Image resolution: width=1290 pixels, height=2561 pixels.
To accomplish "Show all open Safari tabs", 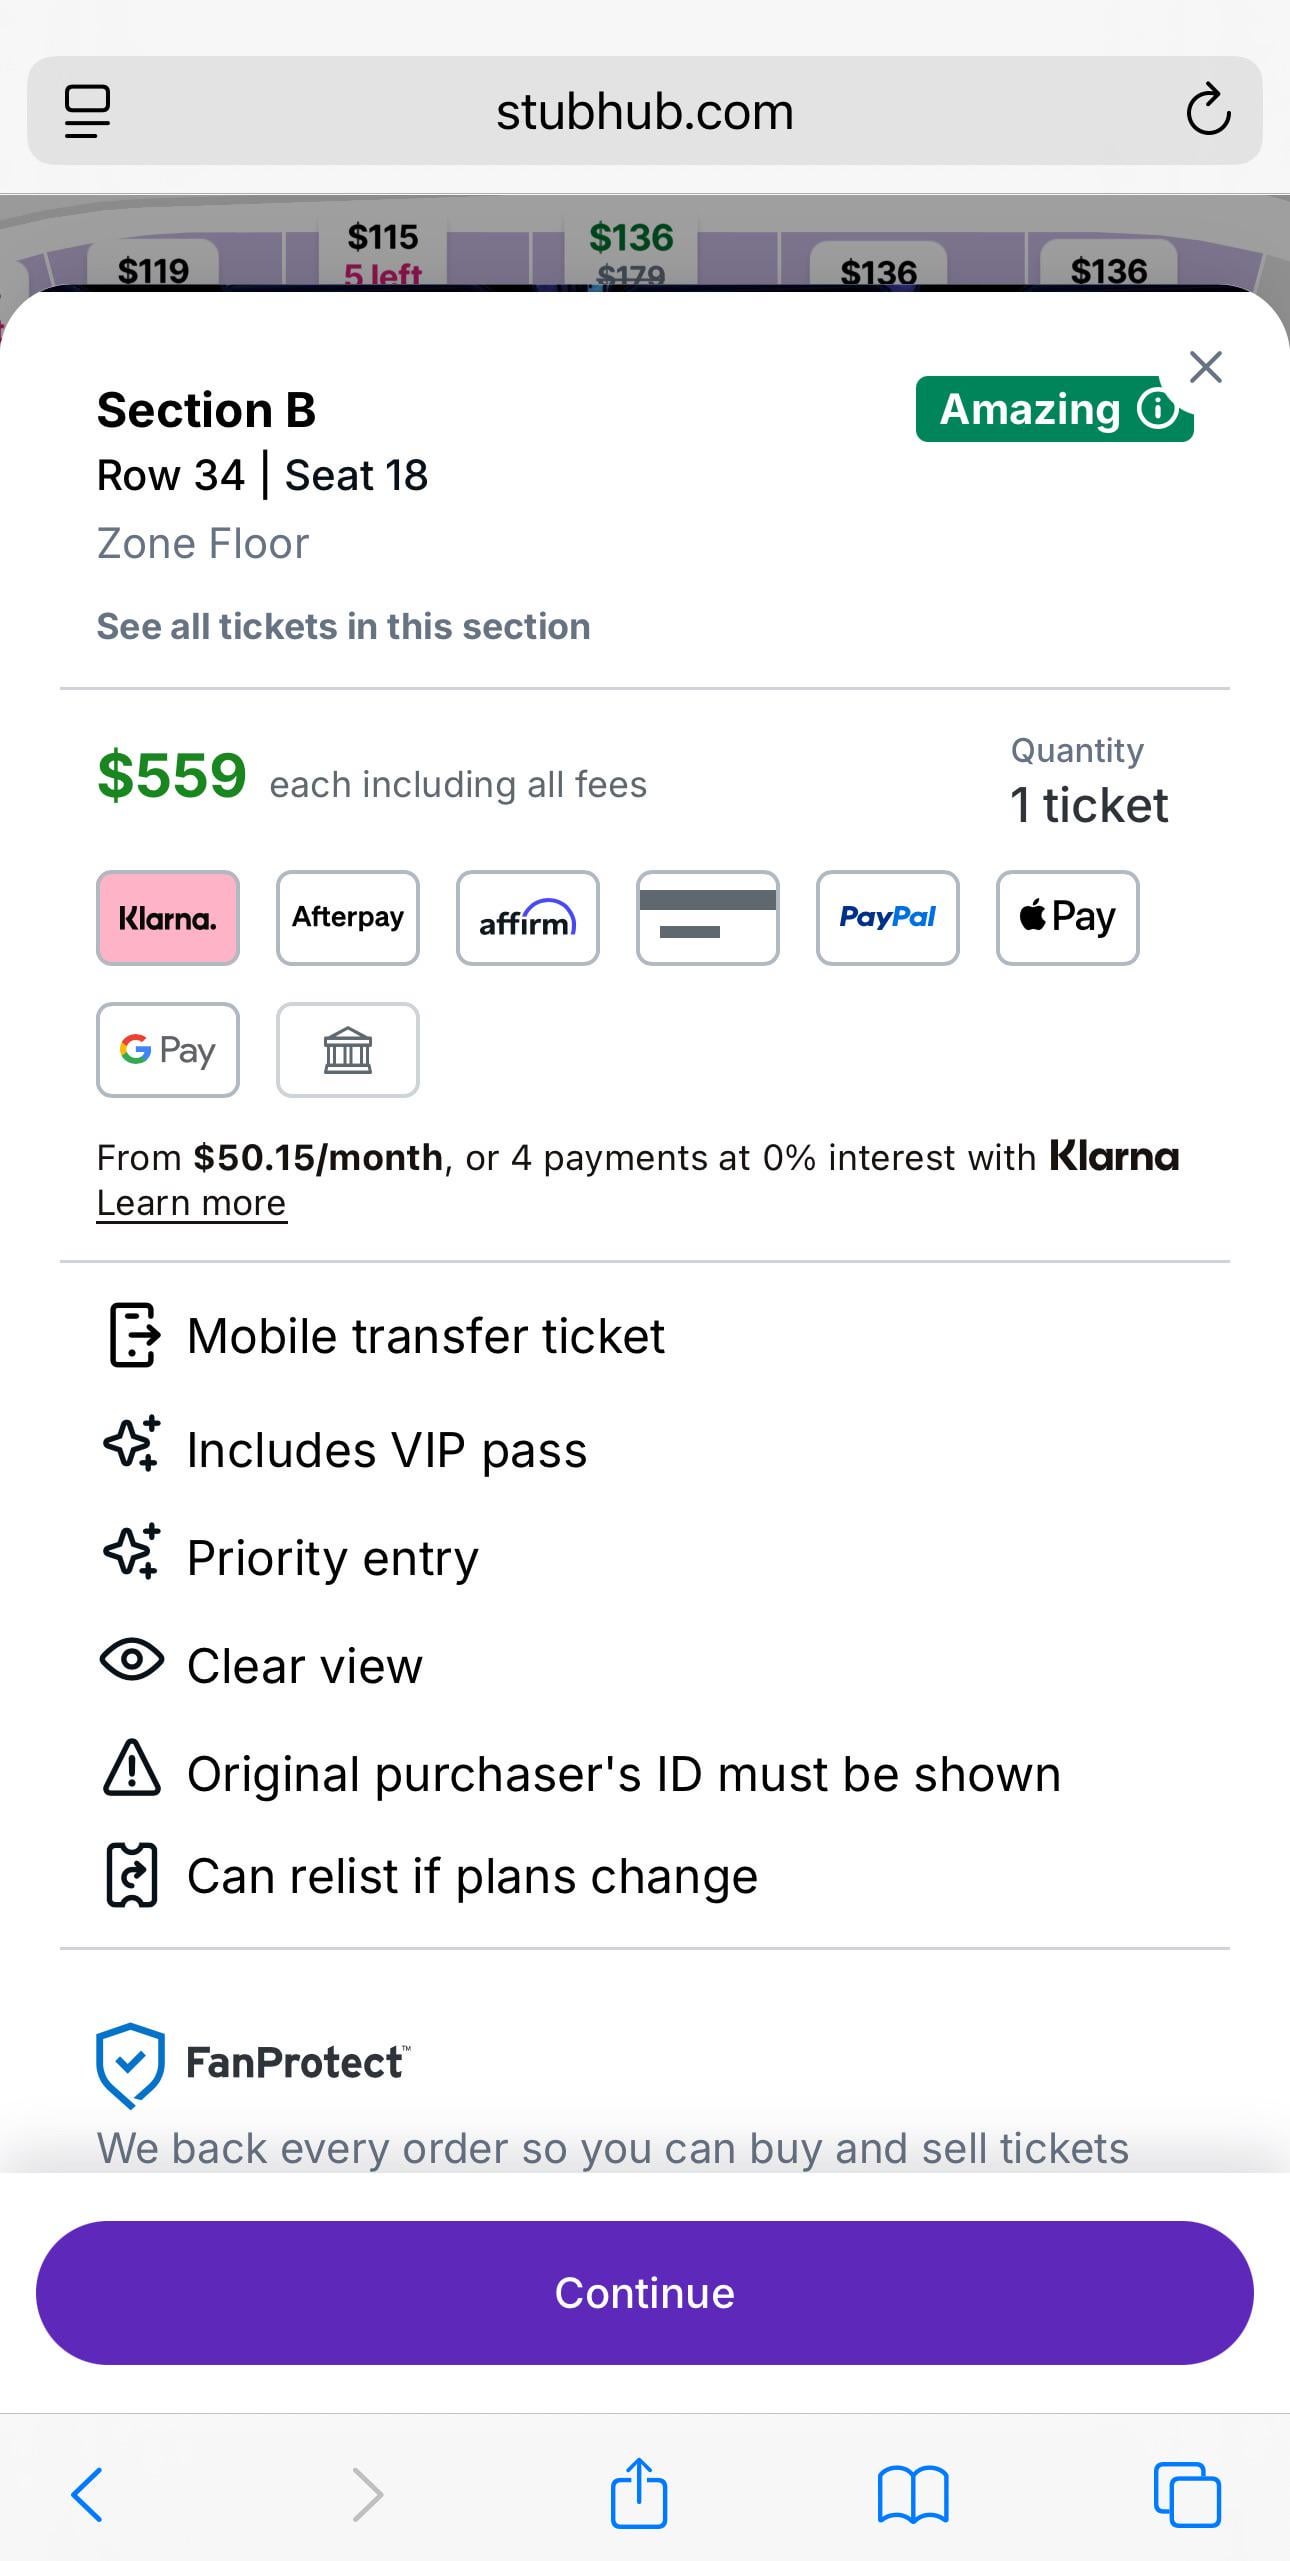I will 1187,2493.
